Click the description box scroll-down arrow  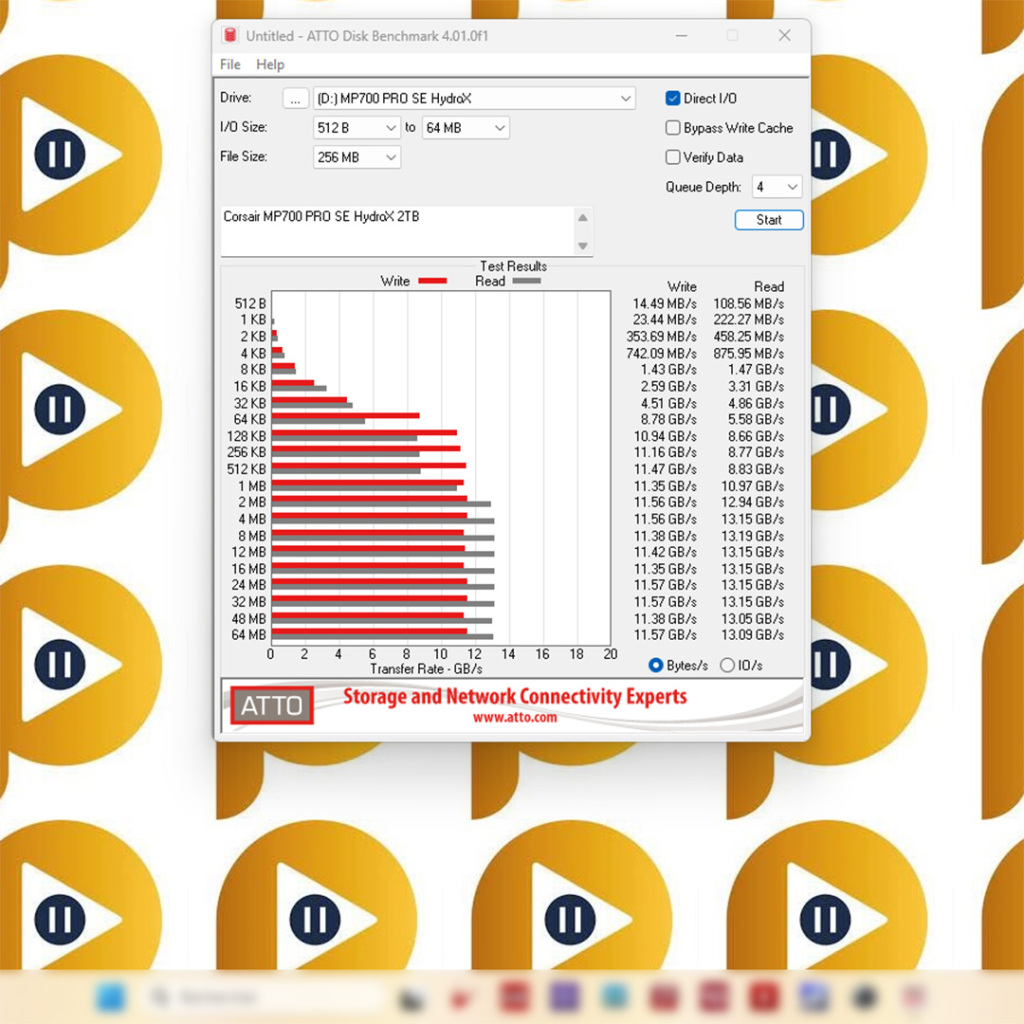pyautogui.click(x=583, y=246)
